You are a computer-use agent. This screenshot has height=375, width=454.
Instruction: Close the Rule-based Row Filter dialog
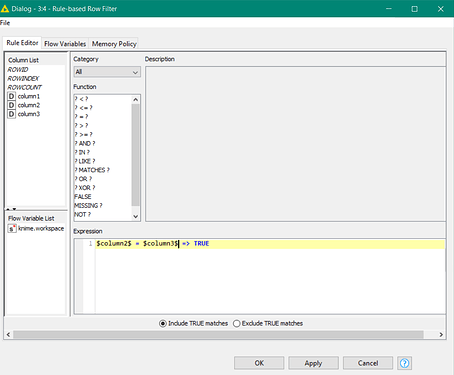point(440,9)
